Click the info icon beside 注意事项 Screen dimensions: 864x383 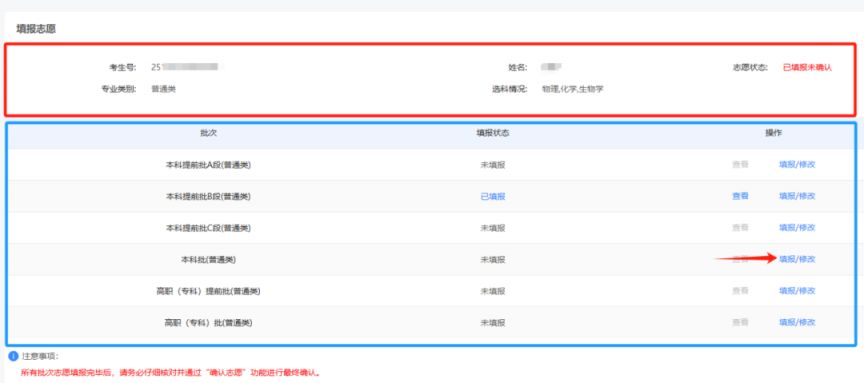pos(14,356)
